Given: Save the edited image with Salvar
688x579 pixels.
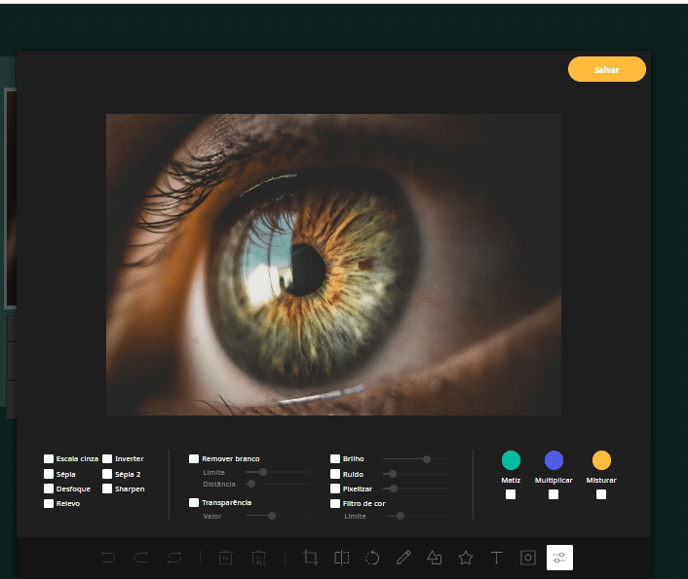Looking at the screenshot, I should tap(607, 69).
